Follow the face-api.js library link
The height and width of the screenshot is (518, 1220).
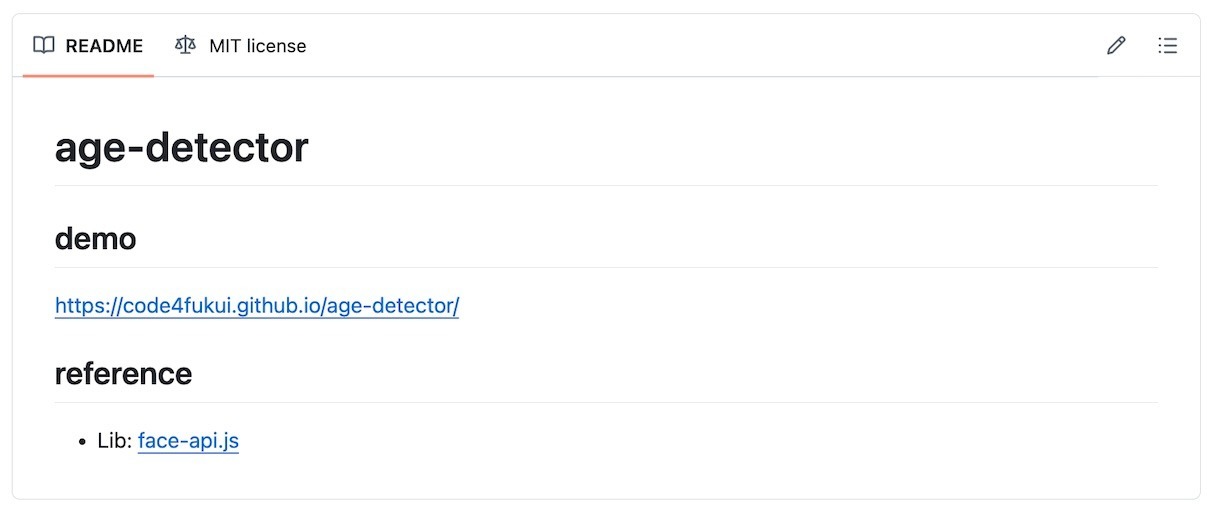(188, 440)
